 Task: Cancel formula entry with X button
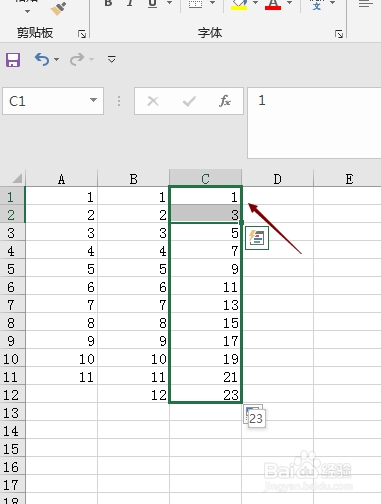153,101
